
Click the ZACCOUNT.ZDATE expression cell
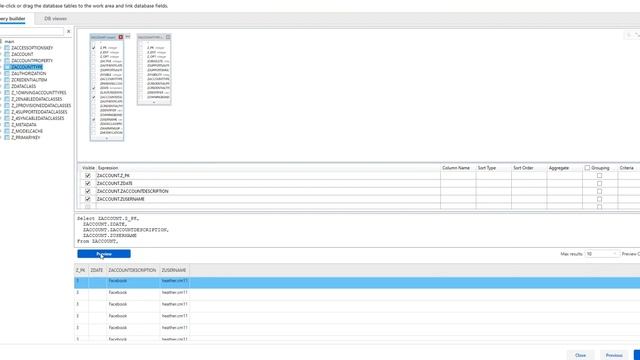(x=268, y=183)
